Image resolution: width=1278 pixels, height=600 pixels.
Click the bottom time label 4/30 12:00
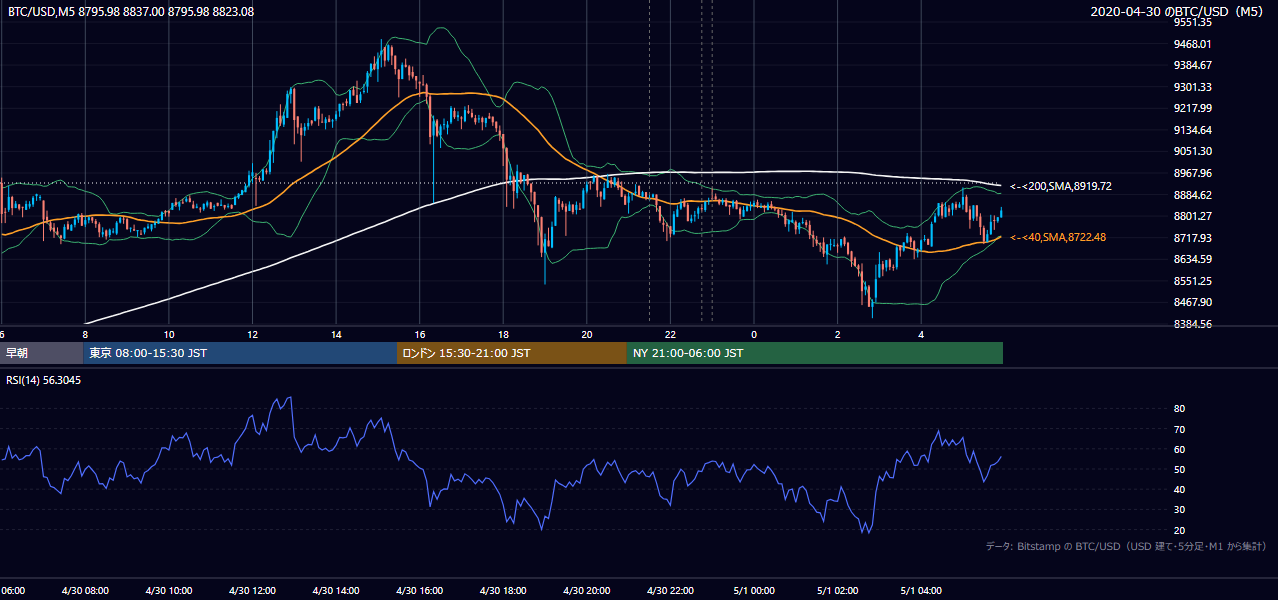coord(252,590)
